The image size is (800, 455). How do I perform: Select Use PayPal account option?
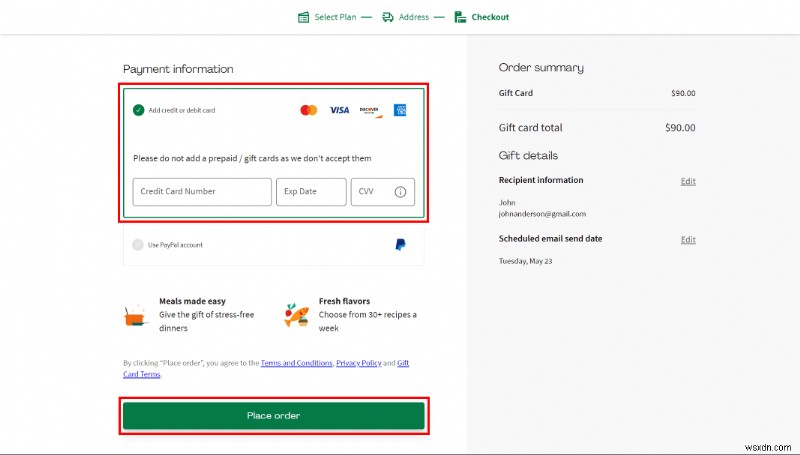pyautogui.click(x=138, y=245)
